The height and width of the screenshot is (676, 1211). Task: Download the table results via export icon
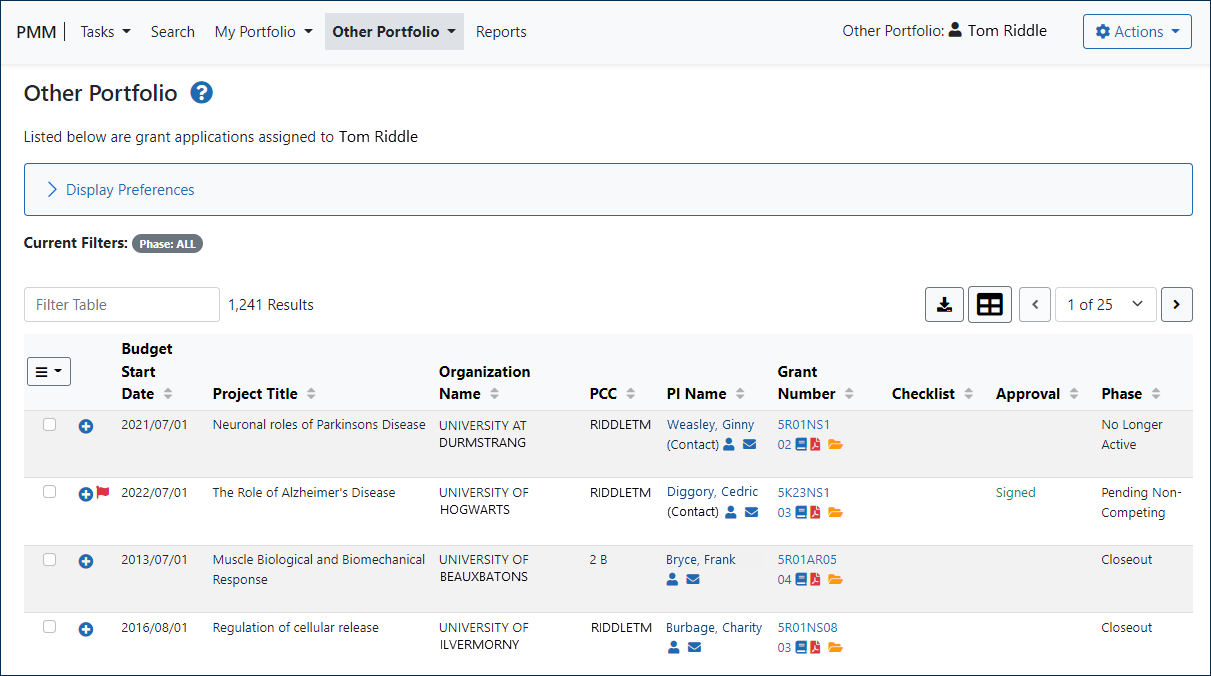944,305
